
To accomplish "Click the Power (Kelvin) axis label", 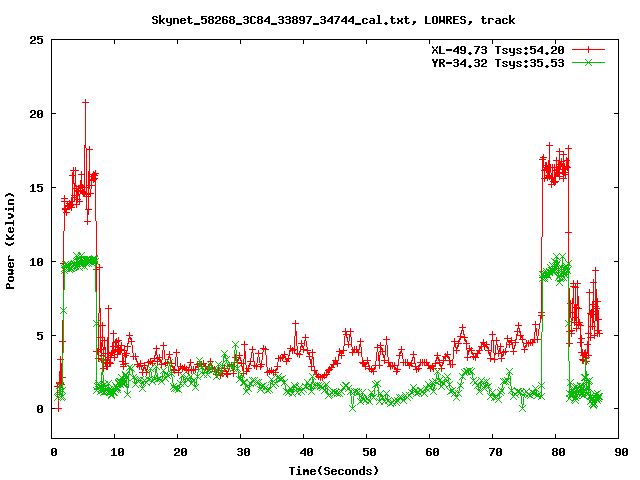I will (10, 240).
